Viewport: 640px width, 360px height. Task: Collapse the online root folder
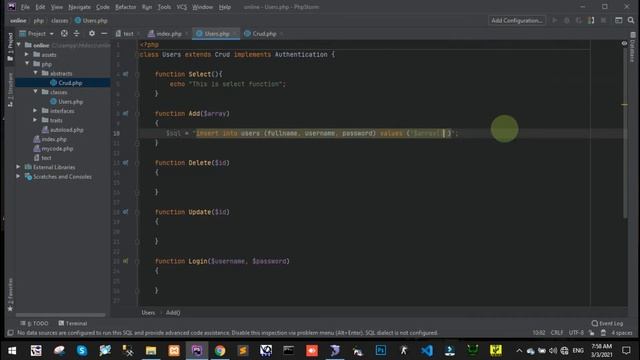click(x=19, y=45)
